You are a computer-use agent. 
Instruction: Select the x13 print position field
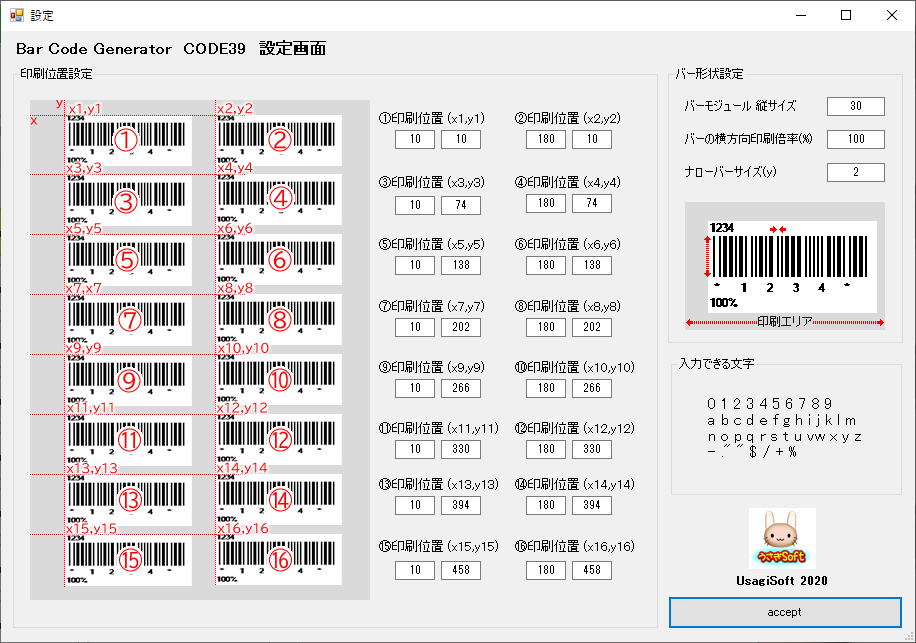tap(415, 505)
